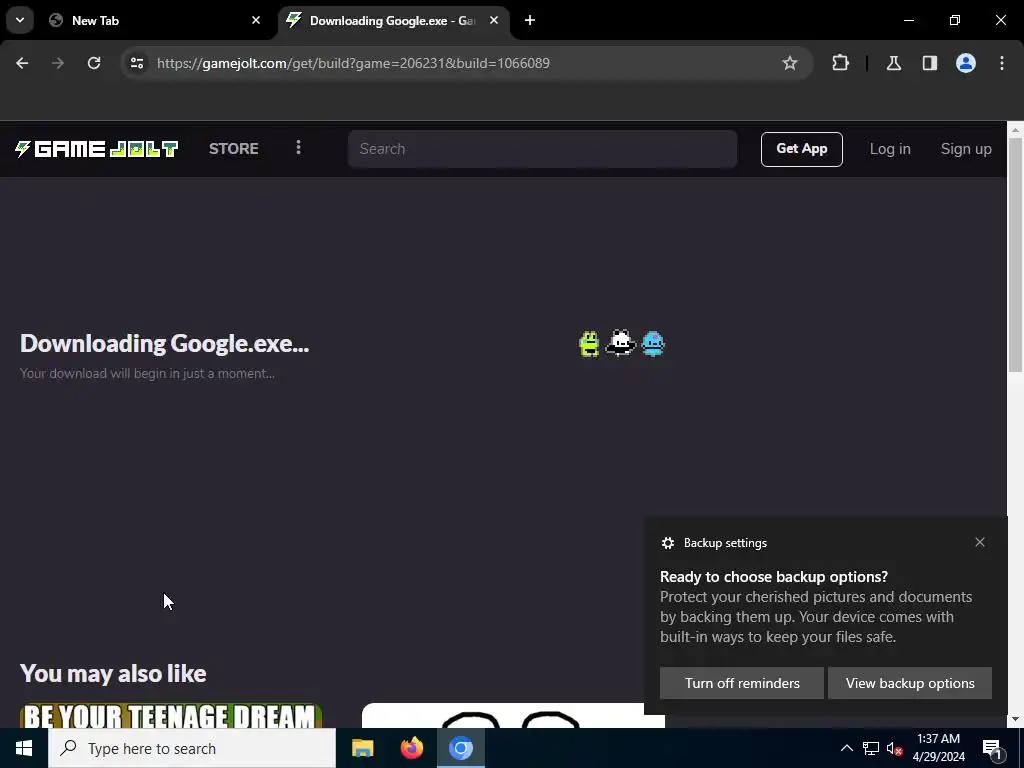Image resolution: width=1024 pixels, height=768 pixels.
Task: Launch Firefox from the taskbar
Action: [411, 748]
